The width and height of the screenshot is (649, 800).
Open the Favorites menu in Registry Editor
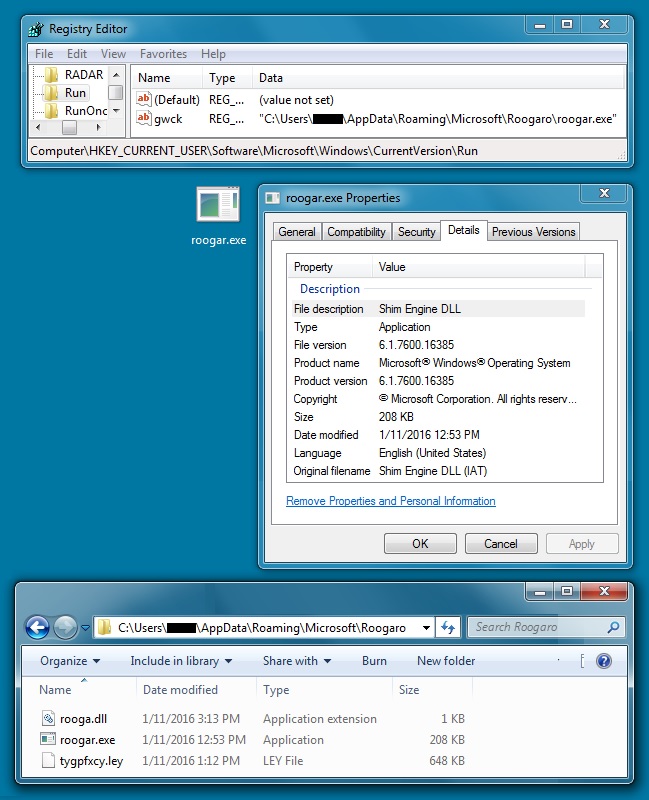163,54
